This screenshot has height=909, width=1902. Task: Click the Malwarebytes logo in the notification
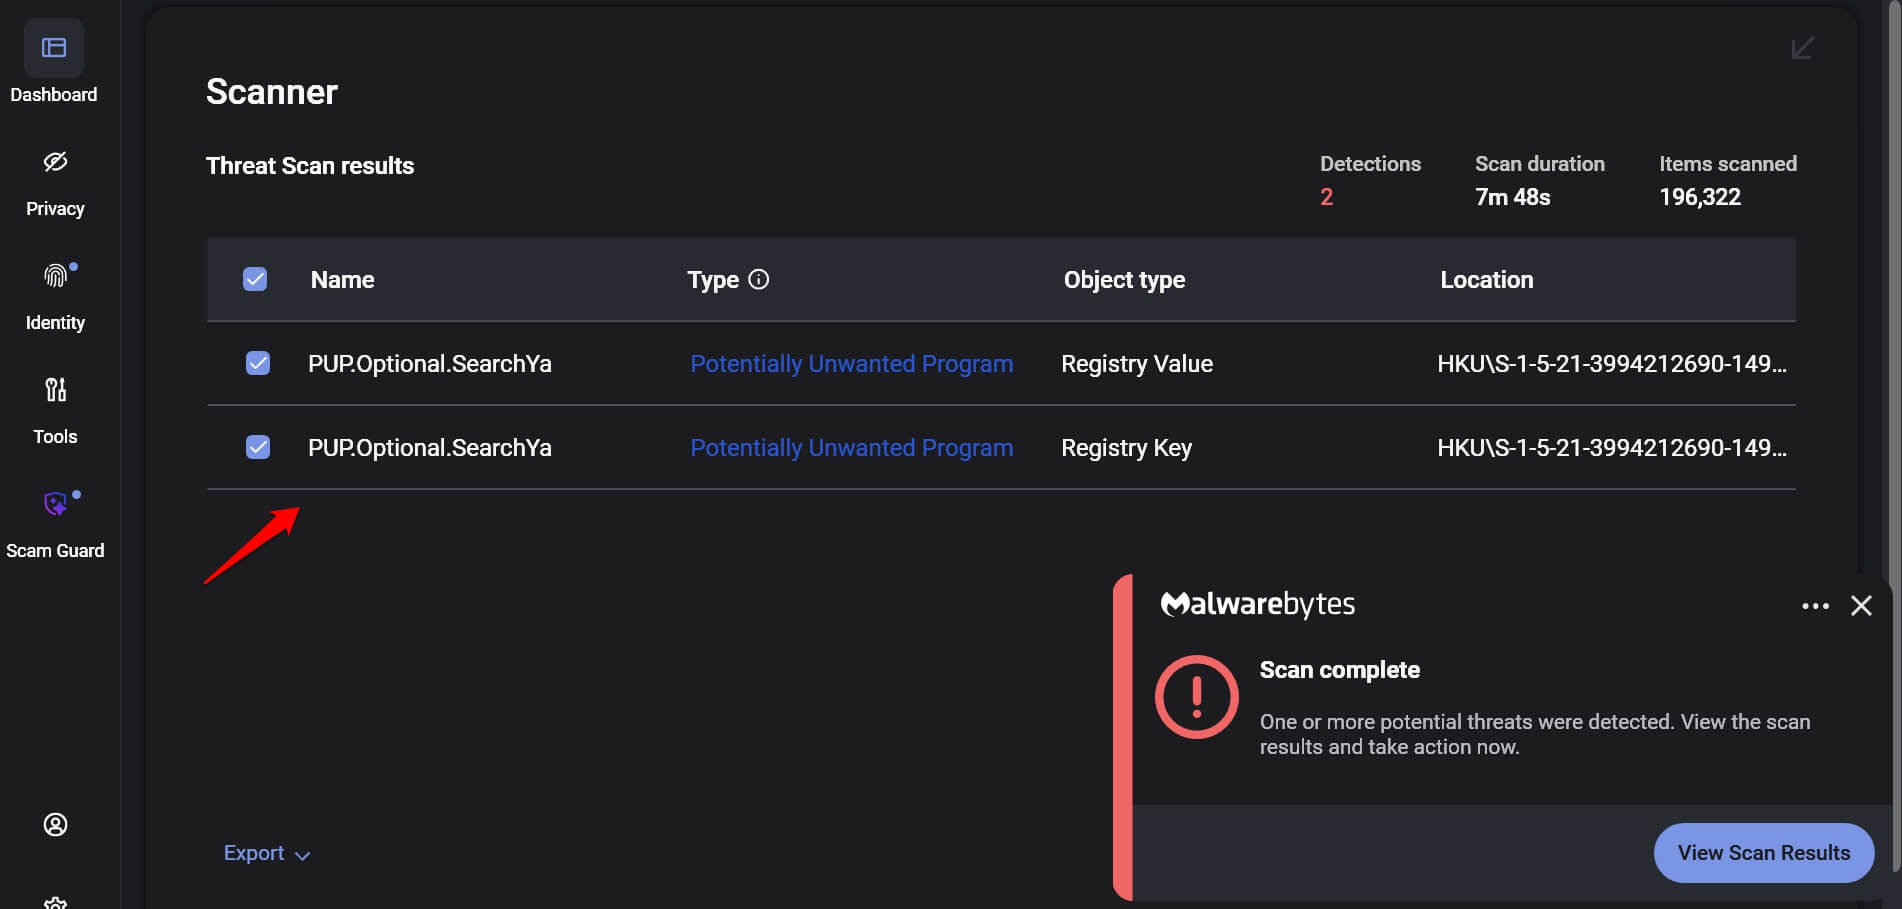1258,604
